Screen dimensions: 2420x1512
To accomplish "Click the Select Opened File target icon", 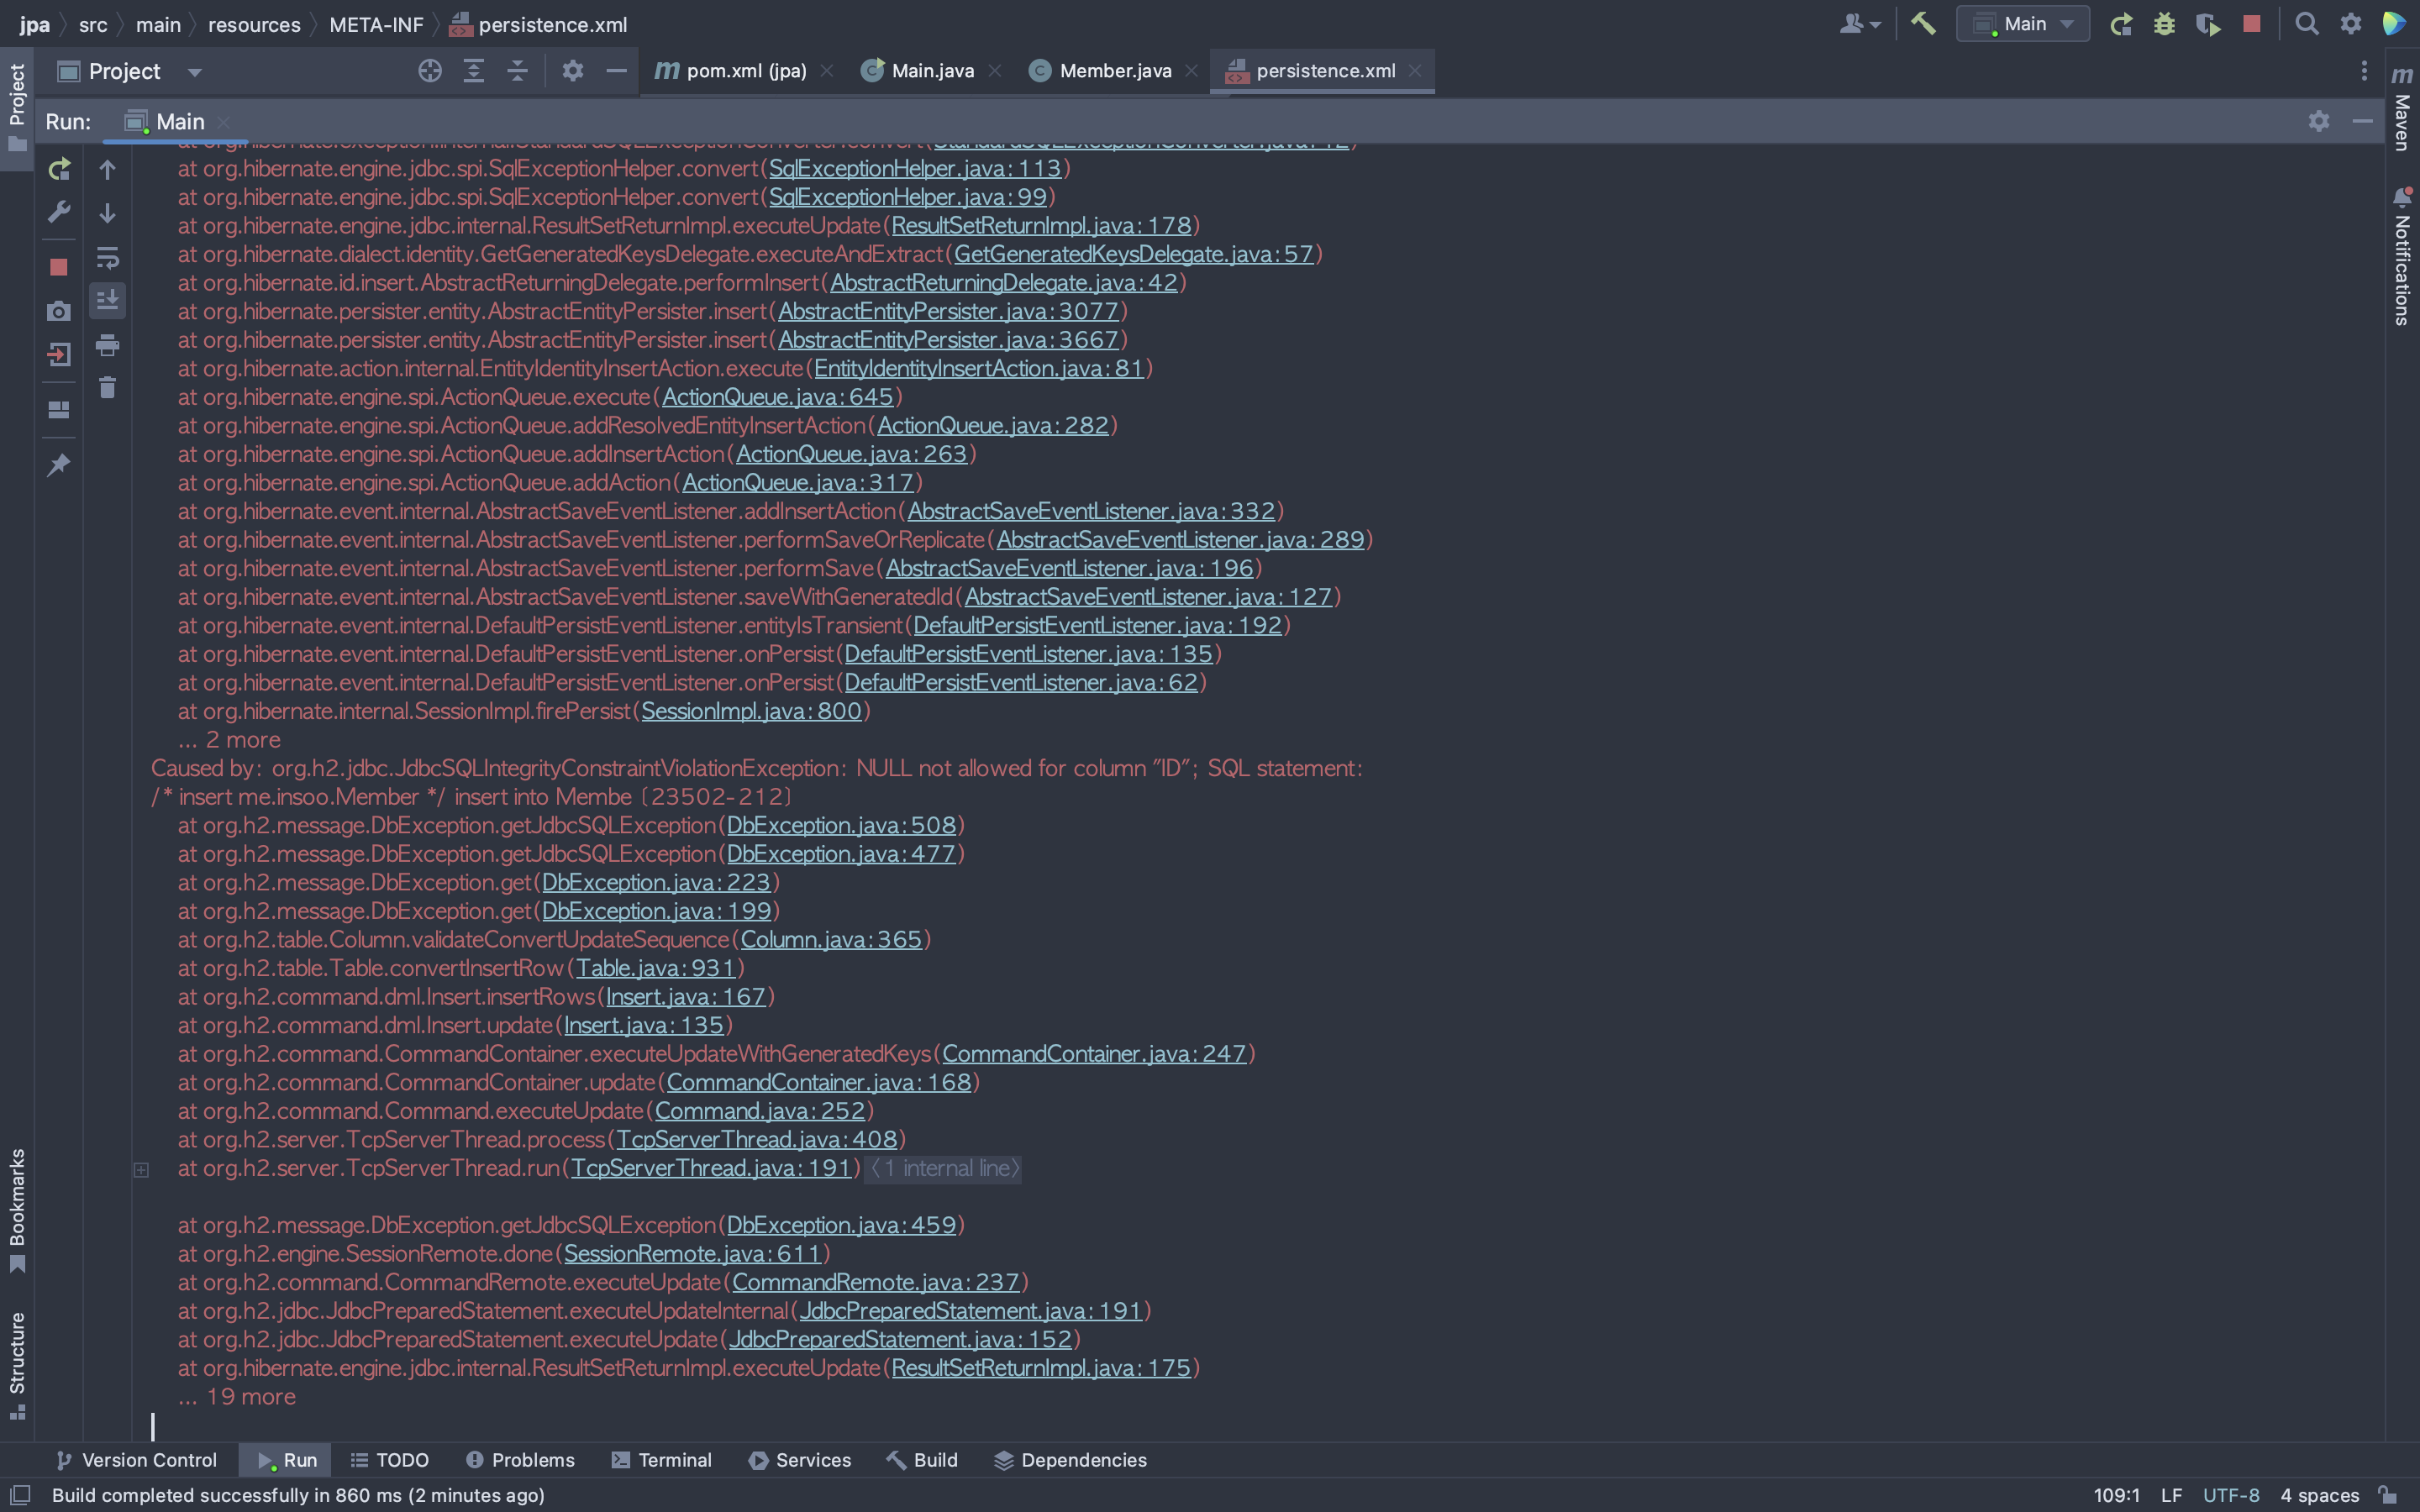I will pyautogui.click(x=430, y=71).
